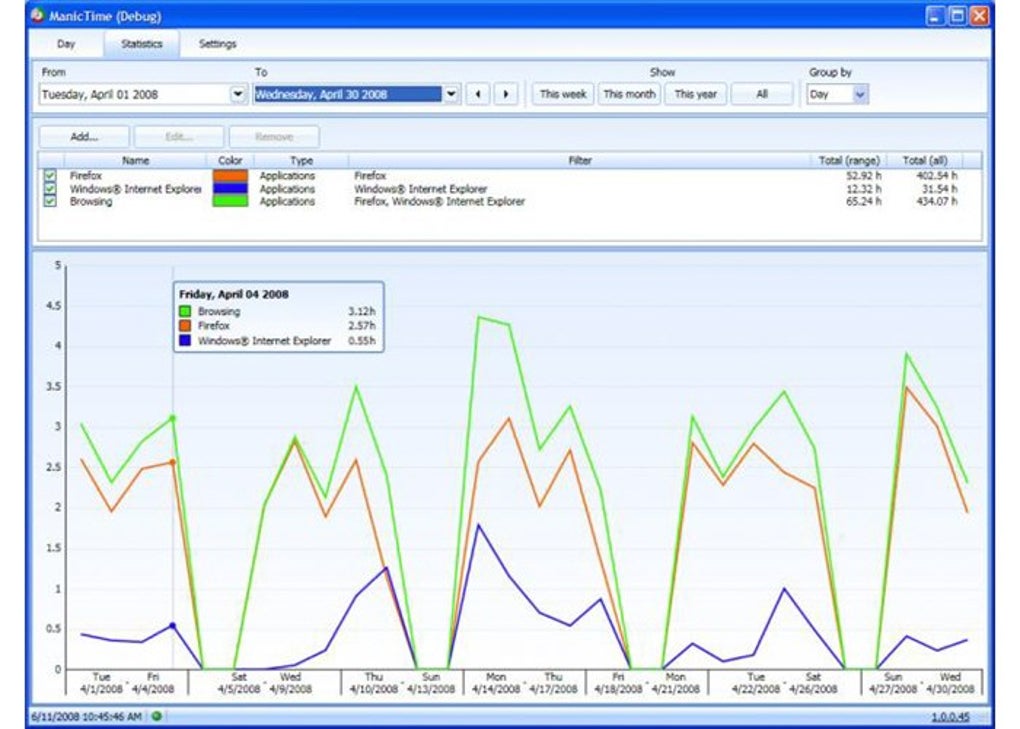This screenshot has width=1020, height=729.
Task: Click the 12.32 h total range value
Action: click(x=864, y=189)
